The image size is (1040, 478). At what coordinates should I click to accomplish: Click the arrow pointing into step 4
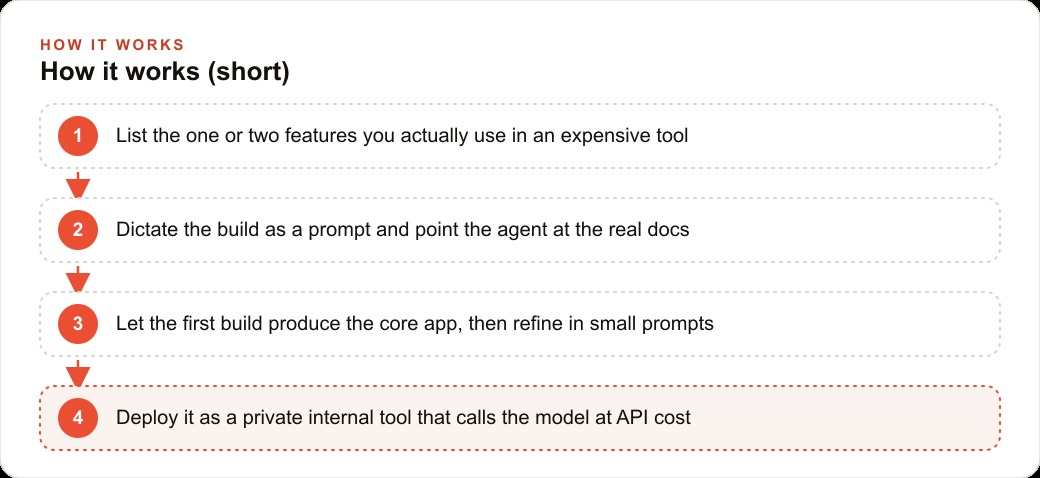point(78,373)
